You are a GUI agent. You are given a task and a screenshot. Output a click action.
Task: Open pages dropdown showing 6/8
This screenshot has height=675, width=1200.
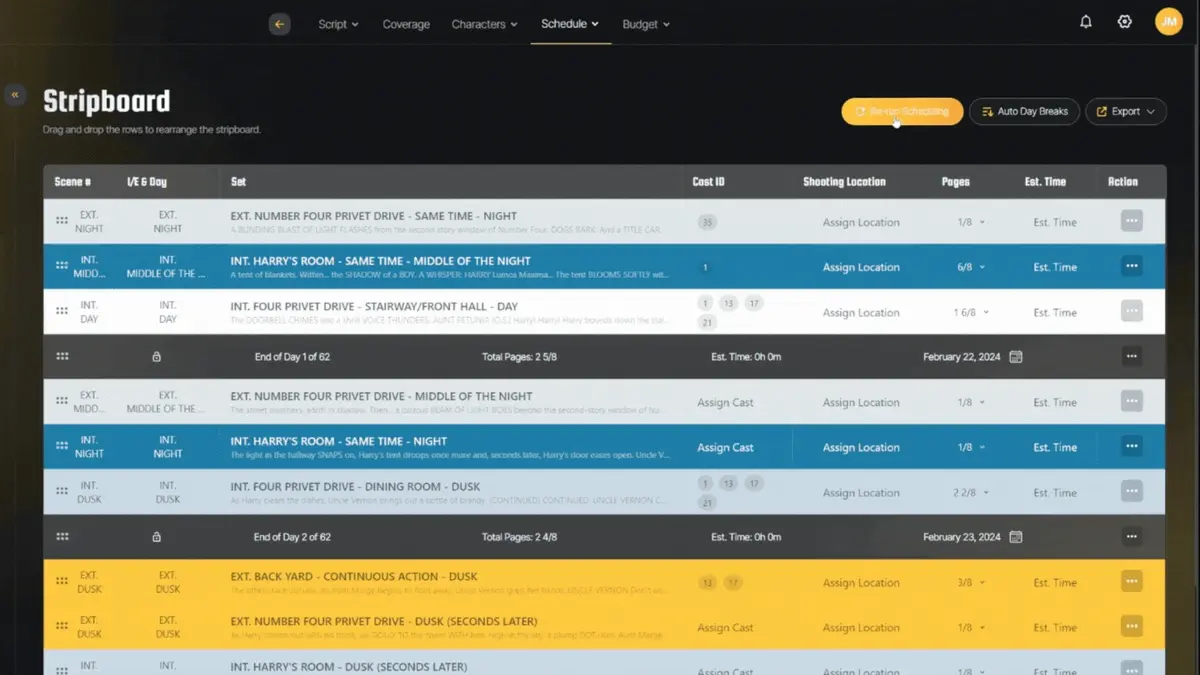click(972, 267)
